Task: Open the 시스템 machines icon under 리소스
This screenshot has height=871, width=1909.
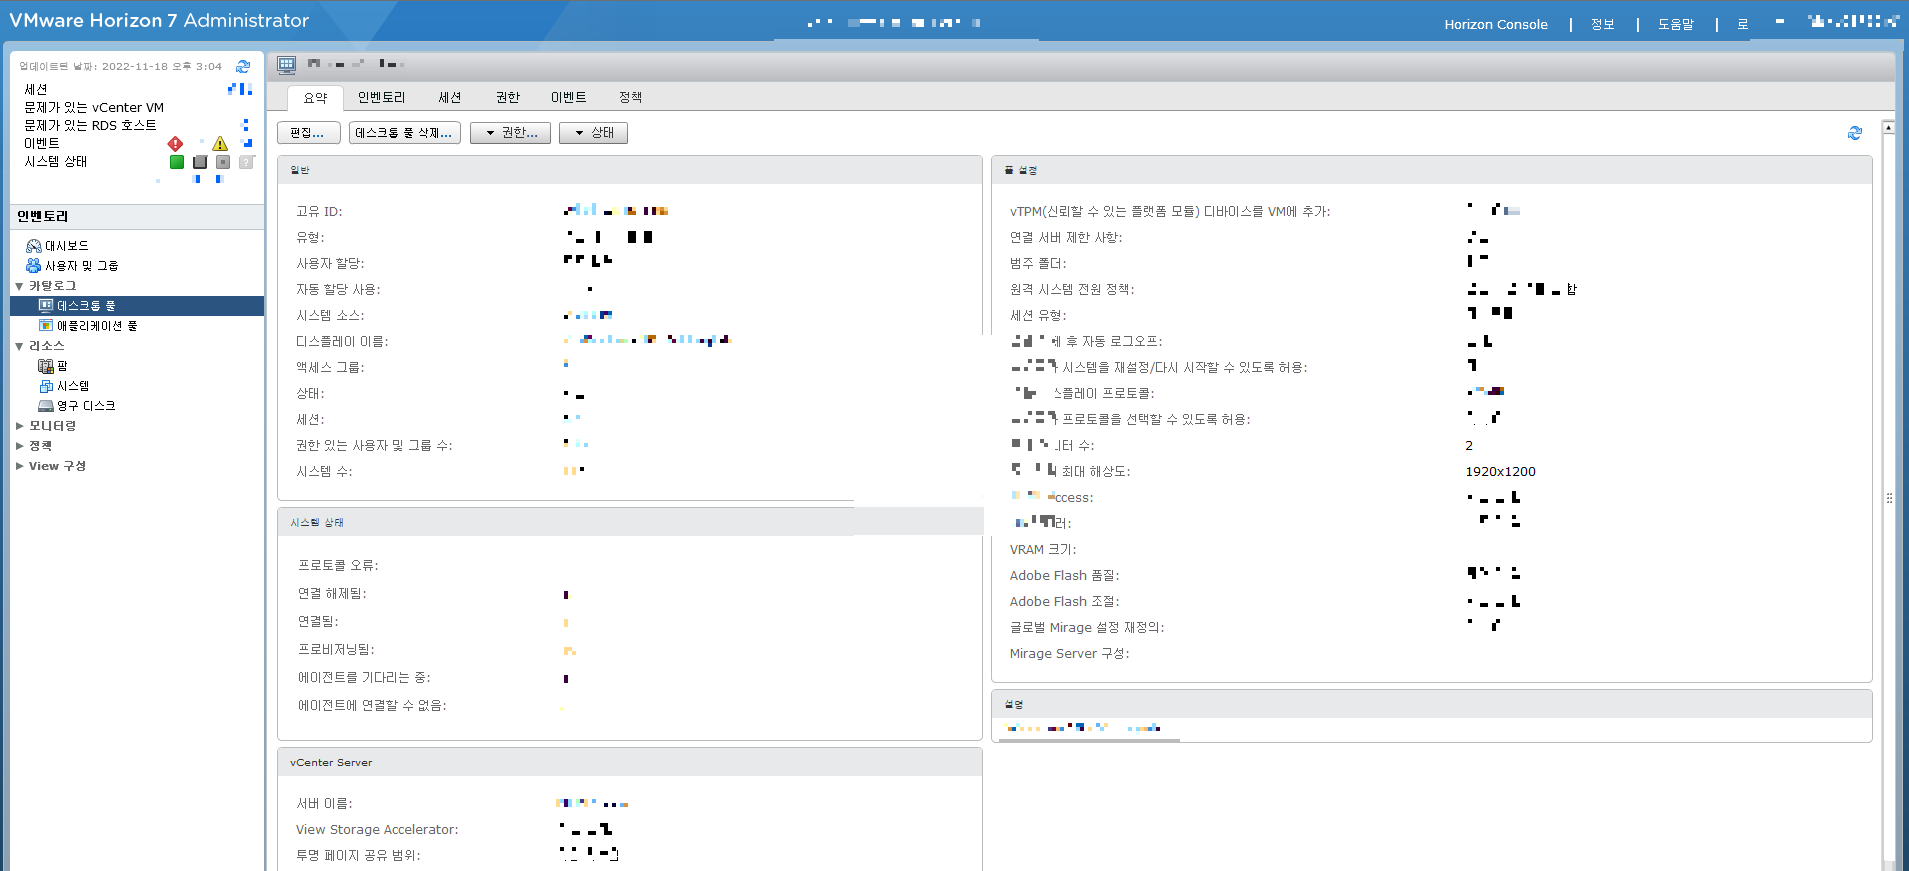Action: tap(46, 386)
